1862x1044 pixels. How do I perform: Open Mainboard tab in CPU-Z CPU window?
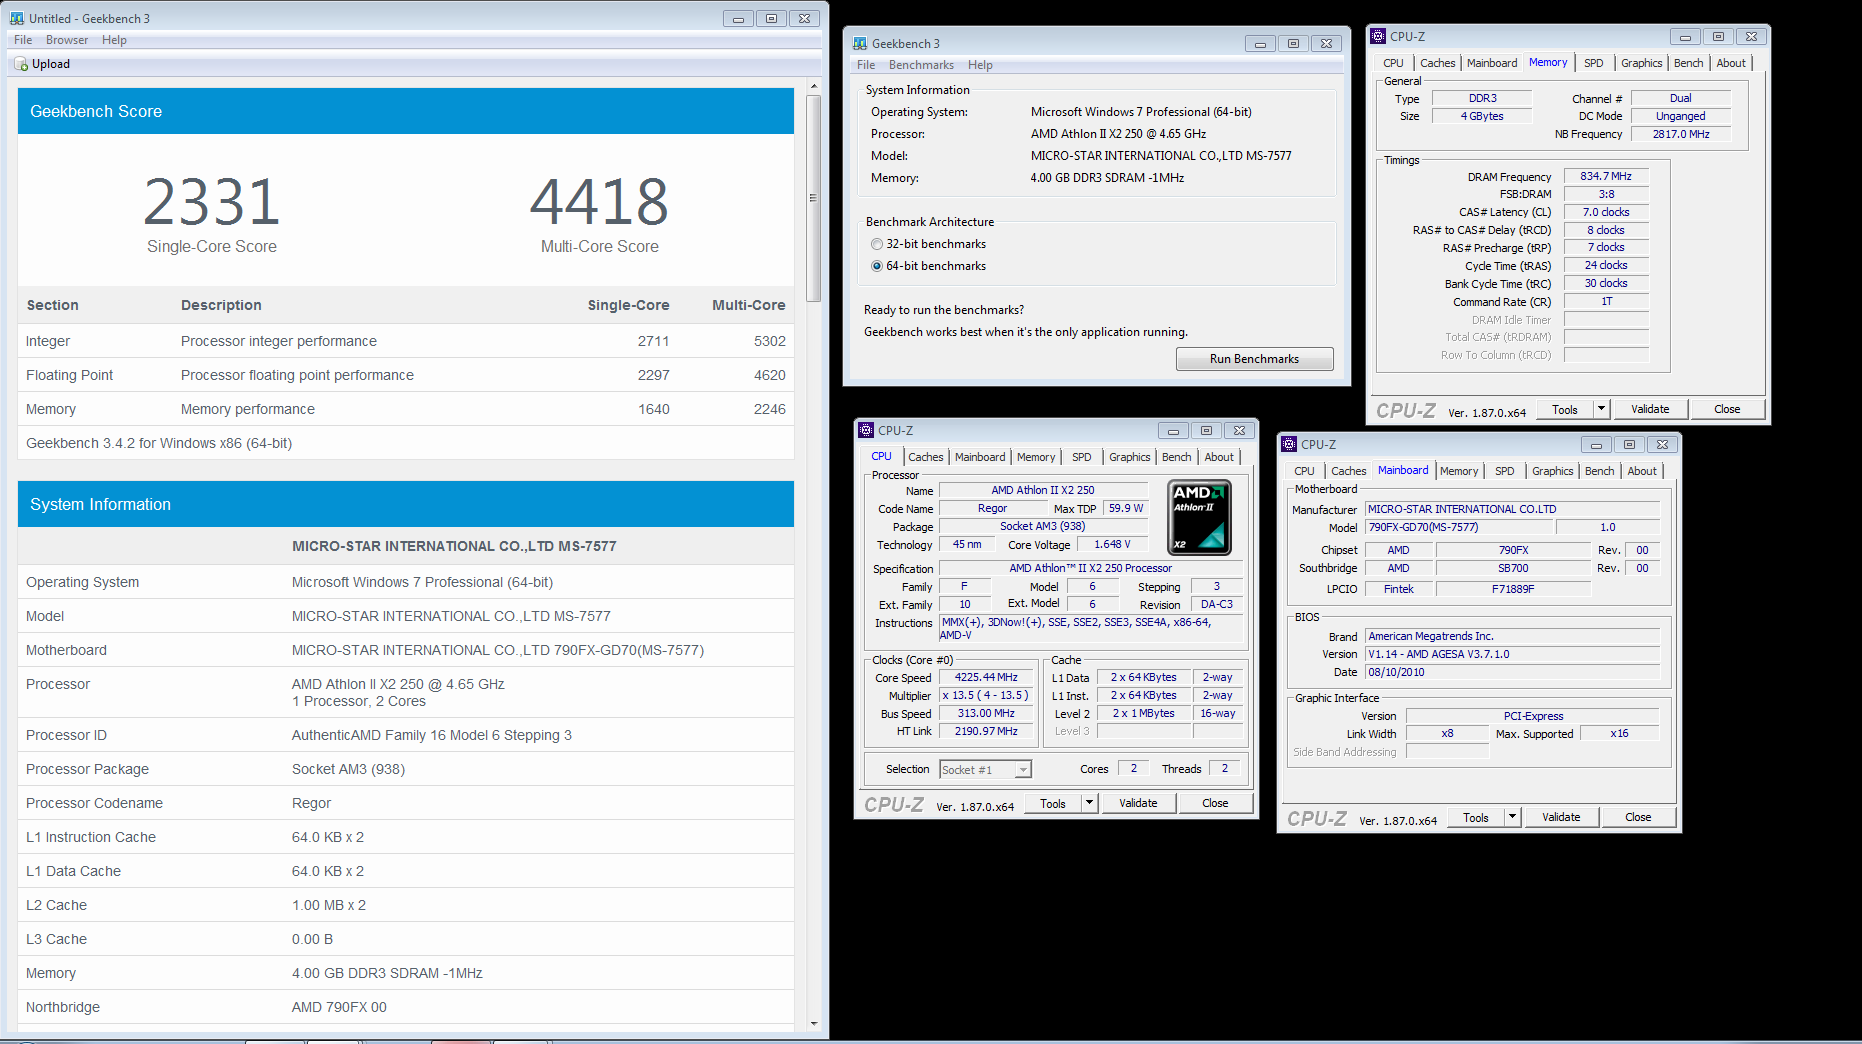[980, 457]
